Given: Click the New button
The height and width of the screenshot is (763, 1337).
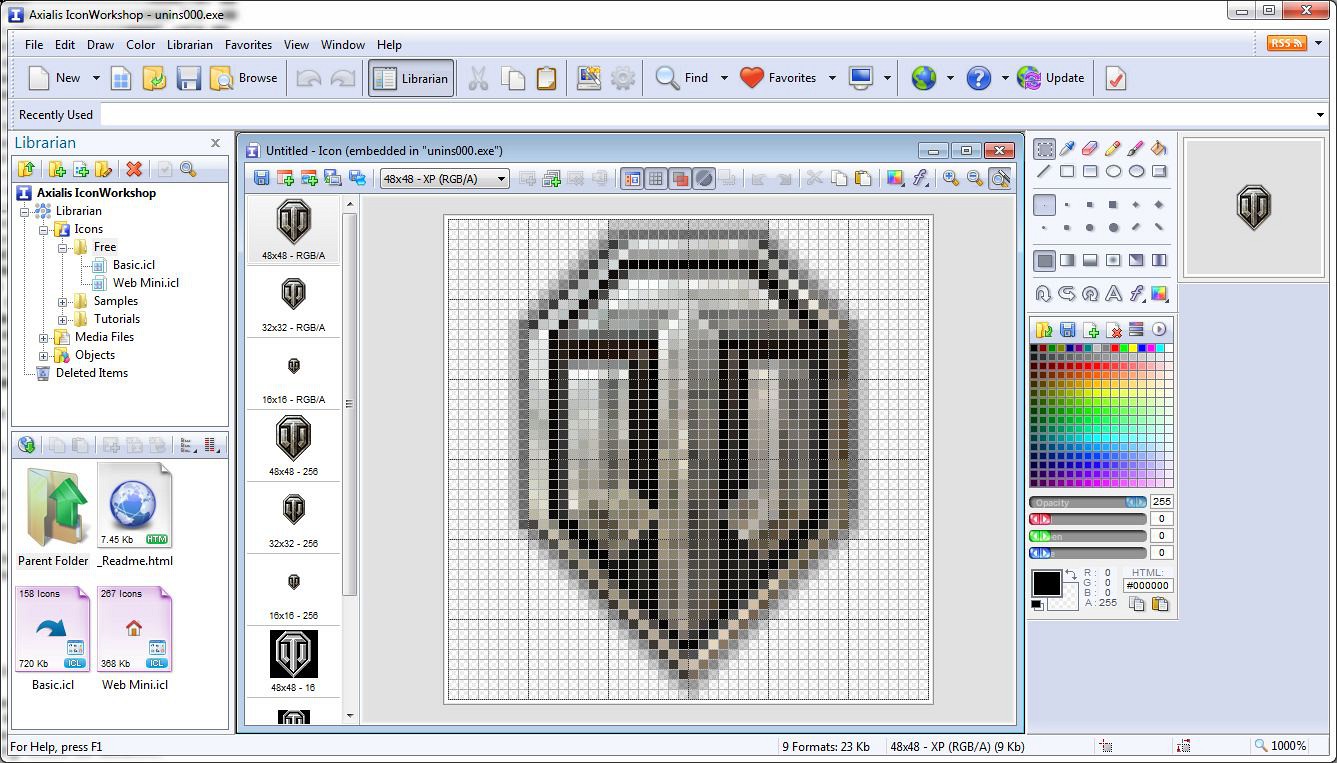Looking at the screenshot, I should click(x=55, y=78).
